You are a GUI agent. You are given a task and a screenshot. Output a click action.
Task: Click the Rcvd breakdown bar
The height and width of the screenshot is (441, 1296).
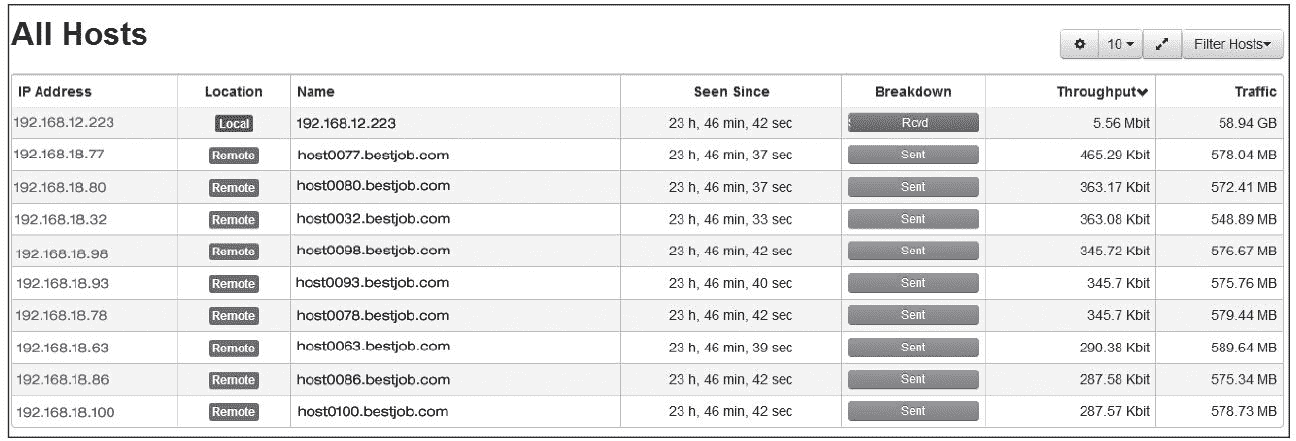pos(913,123)
